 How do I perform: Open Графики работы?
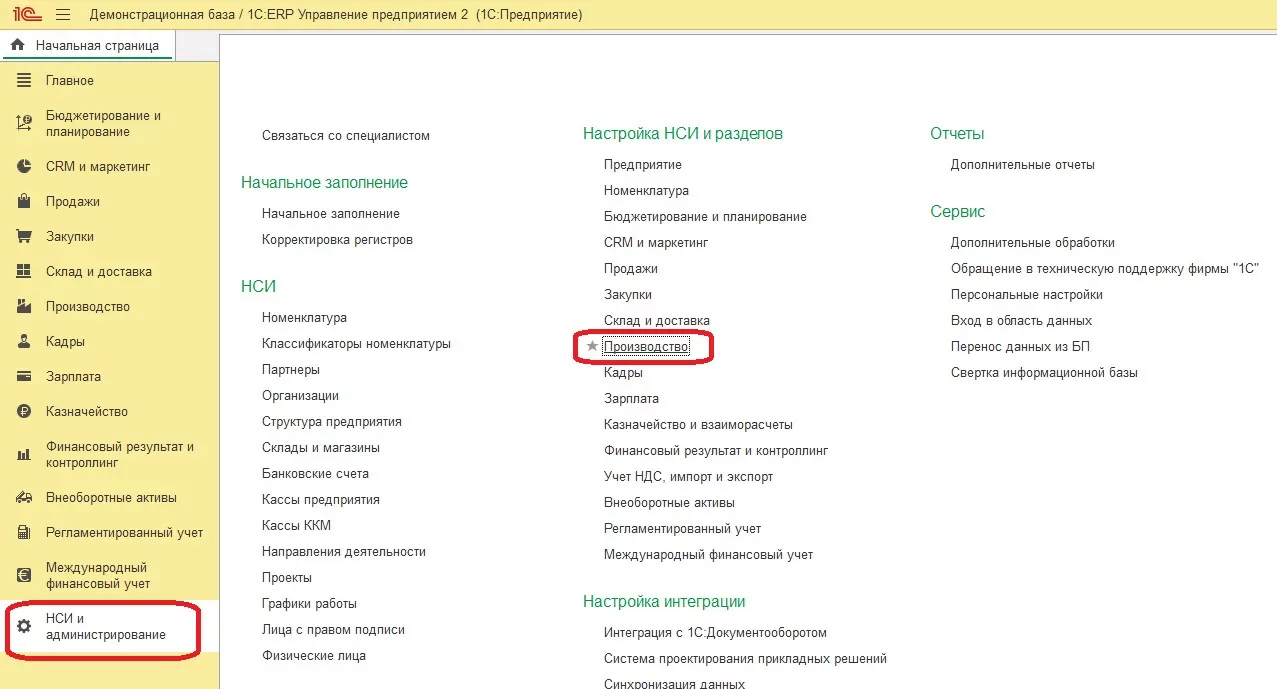309,603
